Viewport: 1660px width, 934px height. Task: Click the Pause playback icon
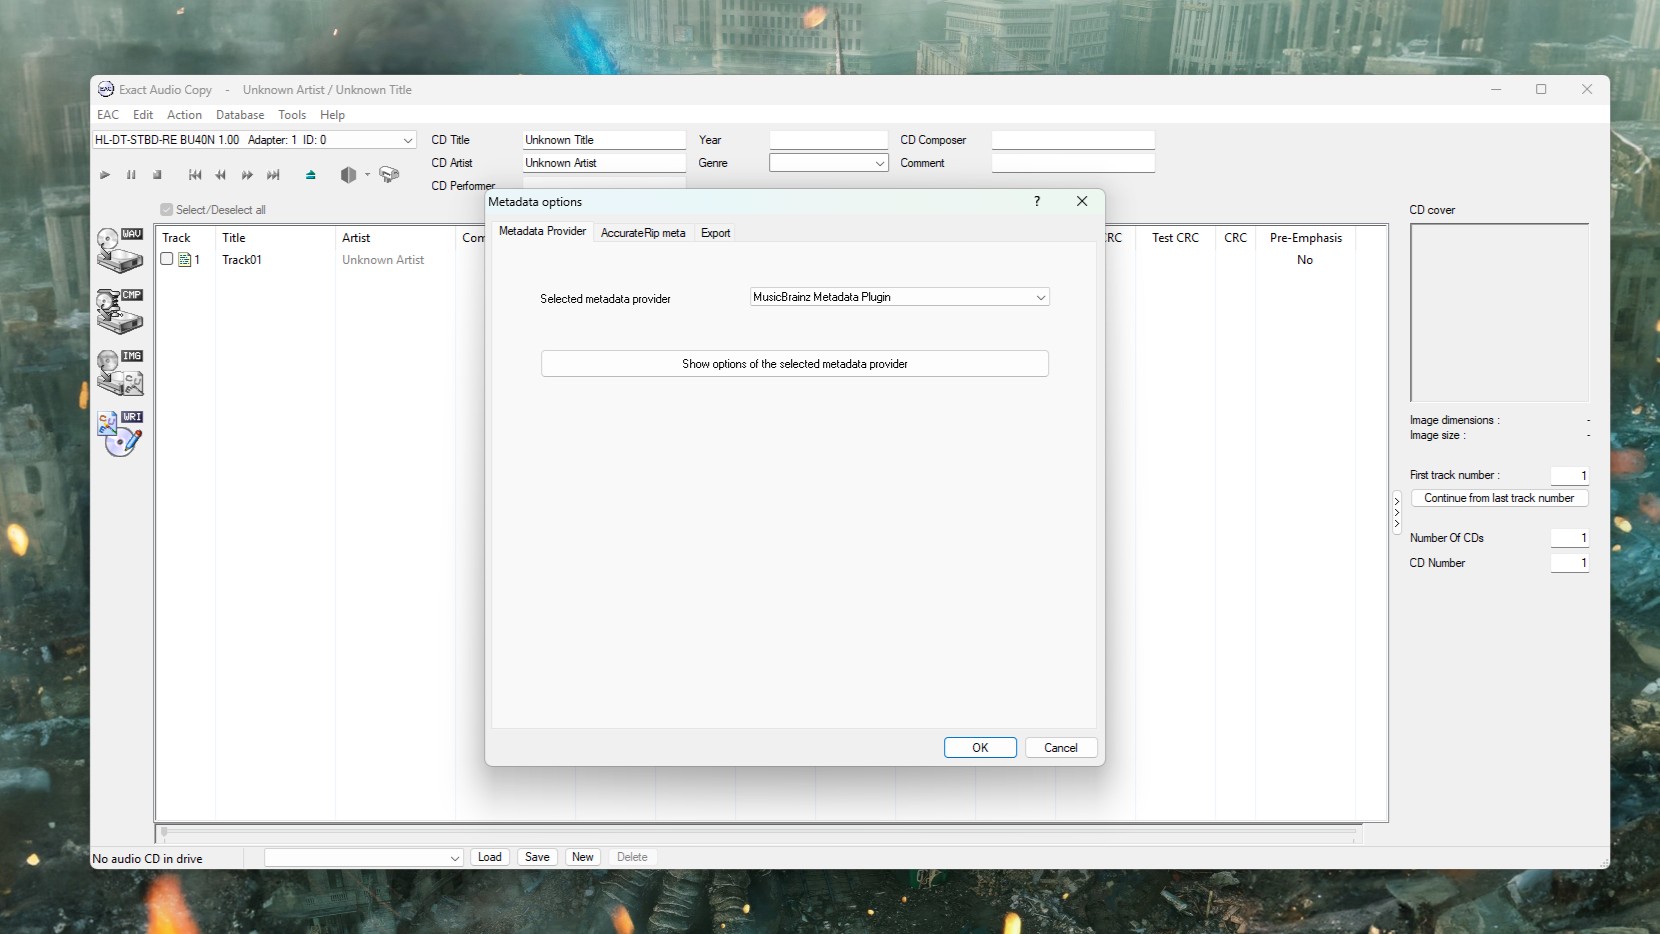tap(131, 175)
